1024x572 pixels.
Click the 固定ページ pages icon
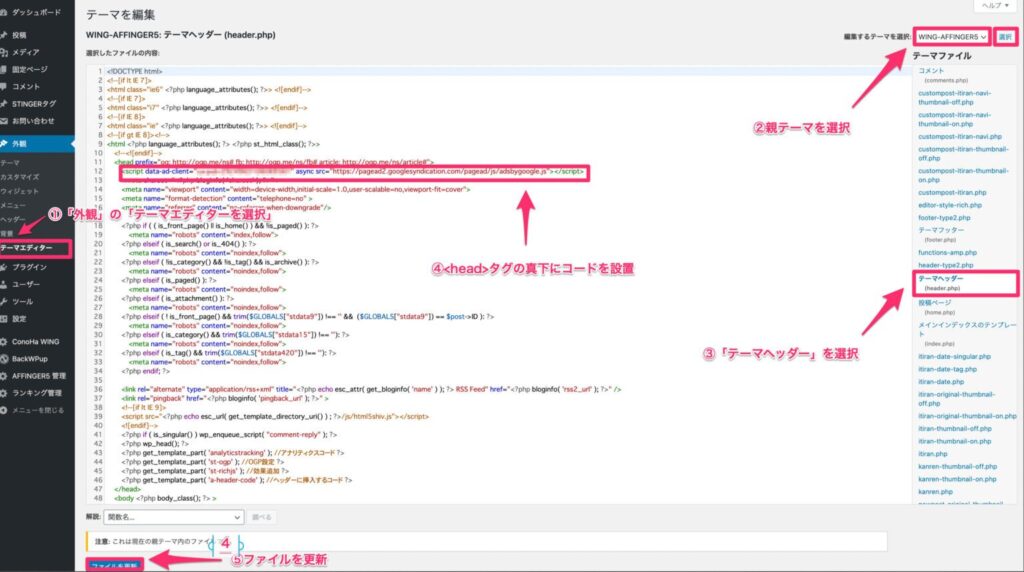click(x=3, y=69)
